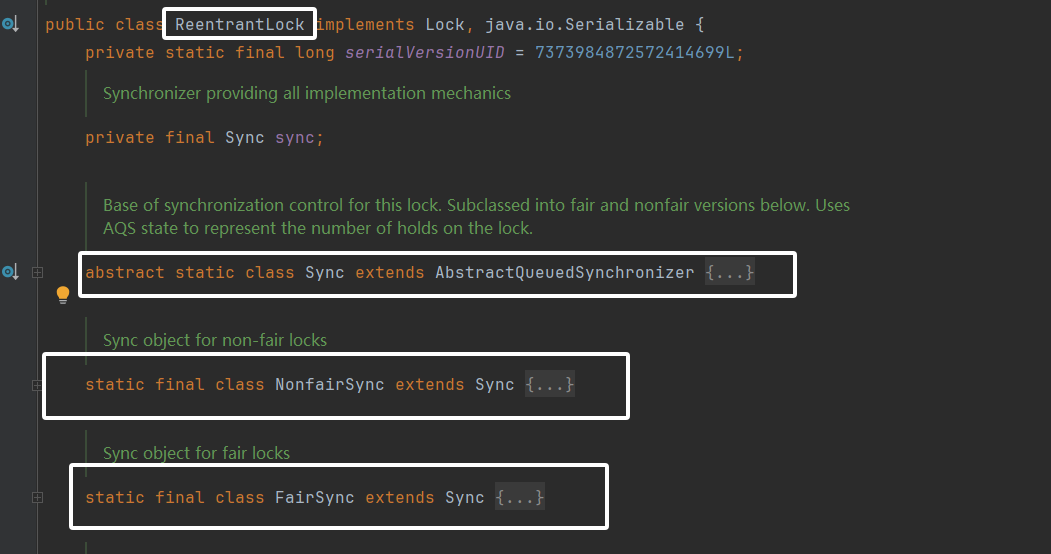
Task: Expand the fold marker on the NonfairSync class line
Action: (x=37, y=385)
